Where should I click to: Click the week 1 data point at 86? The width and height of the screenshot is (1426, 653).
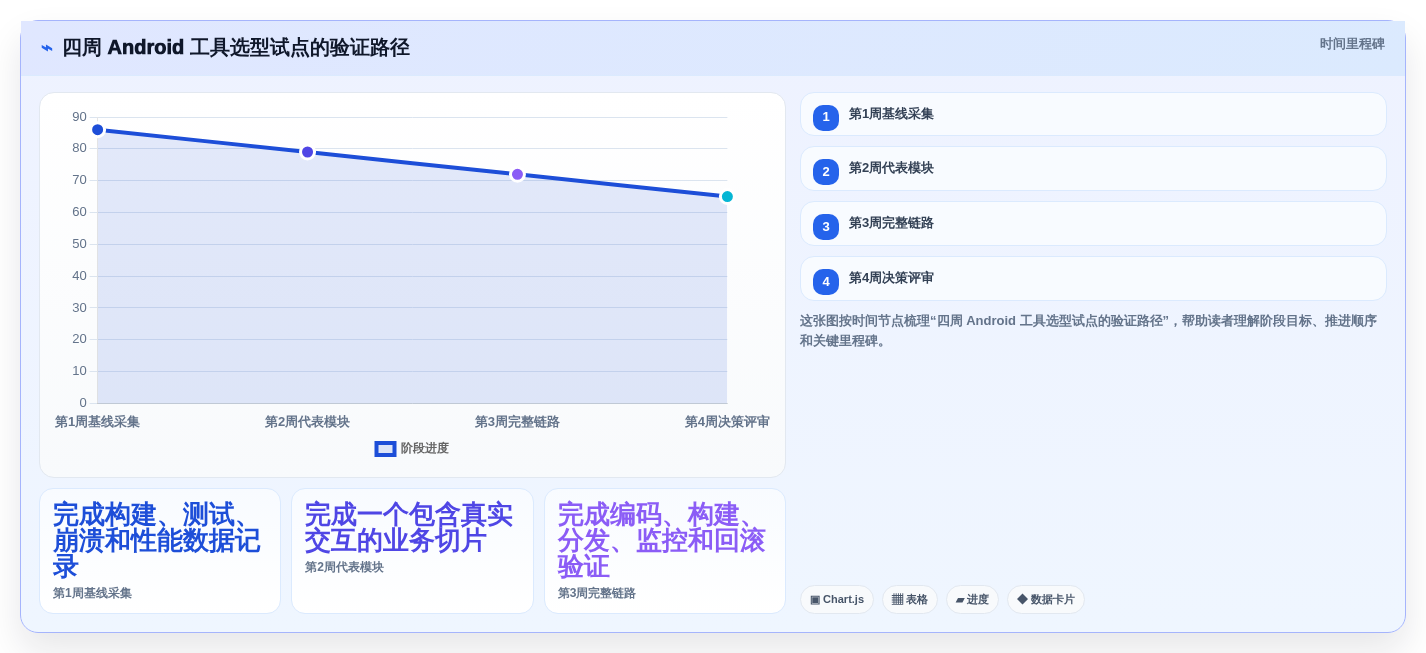[x=98, y=130]
